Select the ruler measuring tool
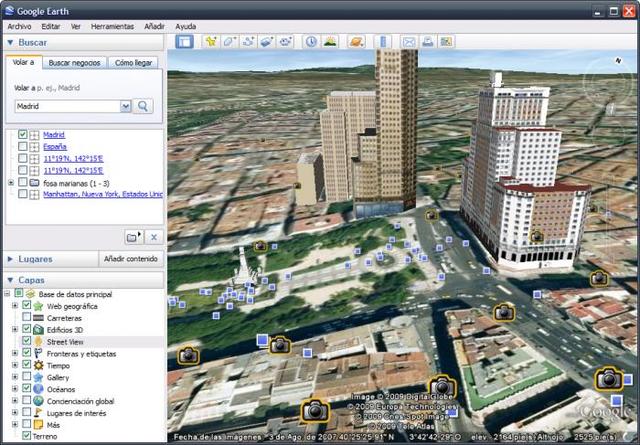Screen dimensions: 640x445 point(383,42)
